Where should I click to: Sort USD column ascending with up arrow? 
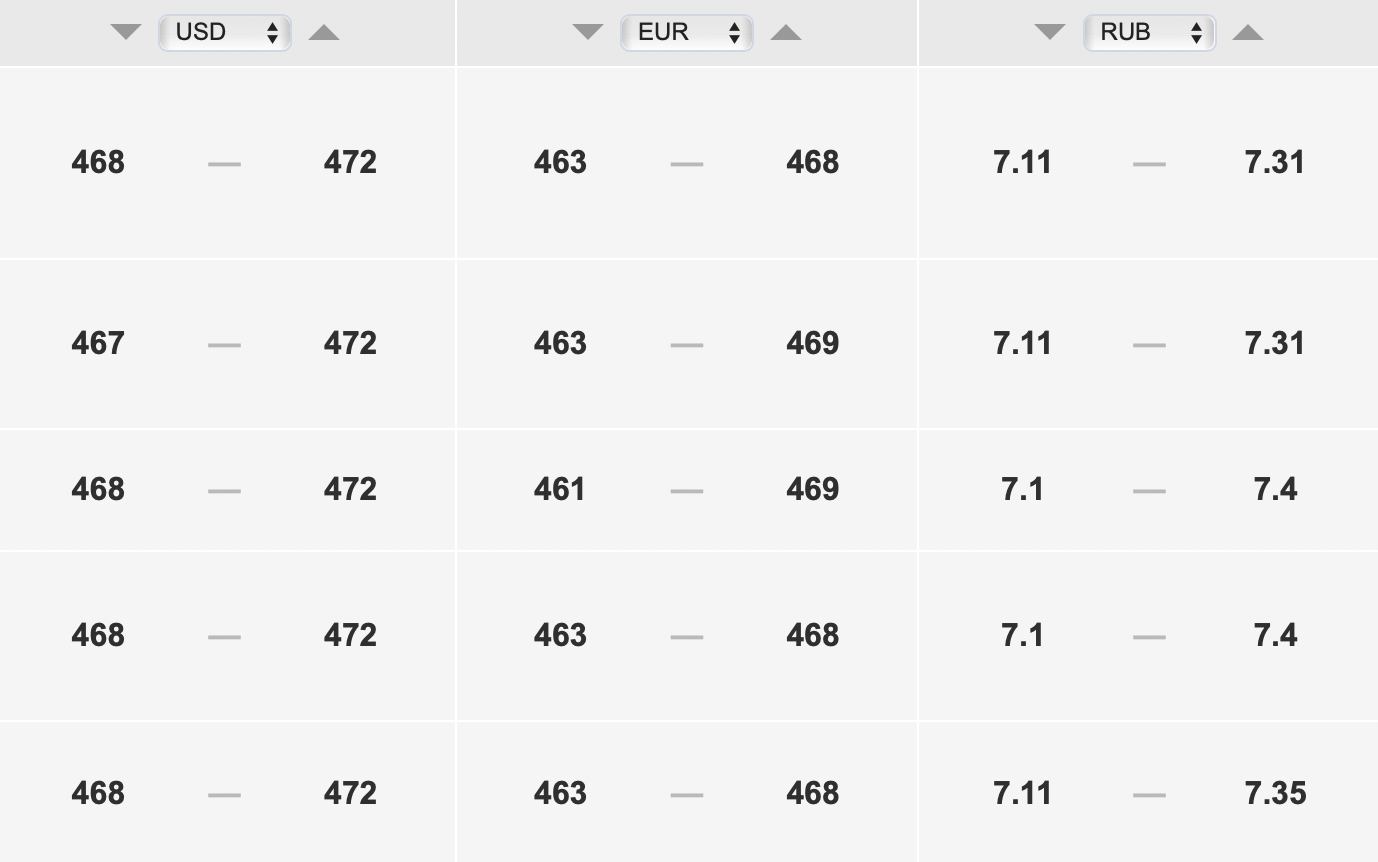pos(324,32)
